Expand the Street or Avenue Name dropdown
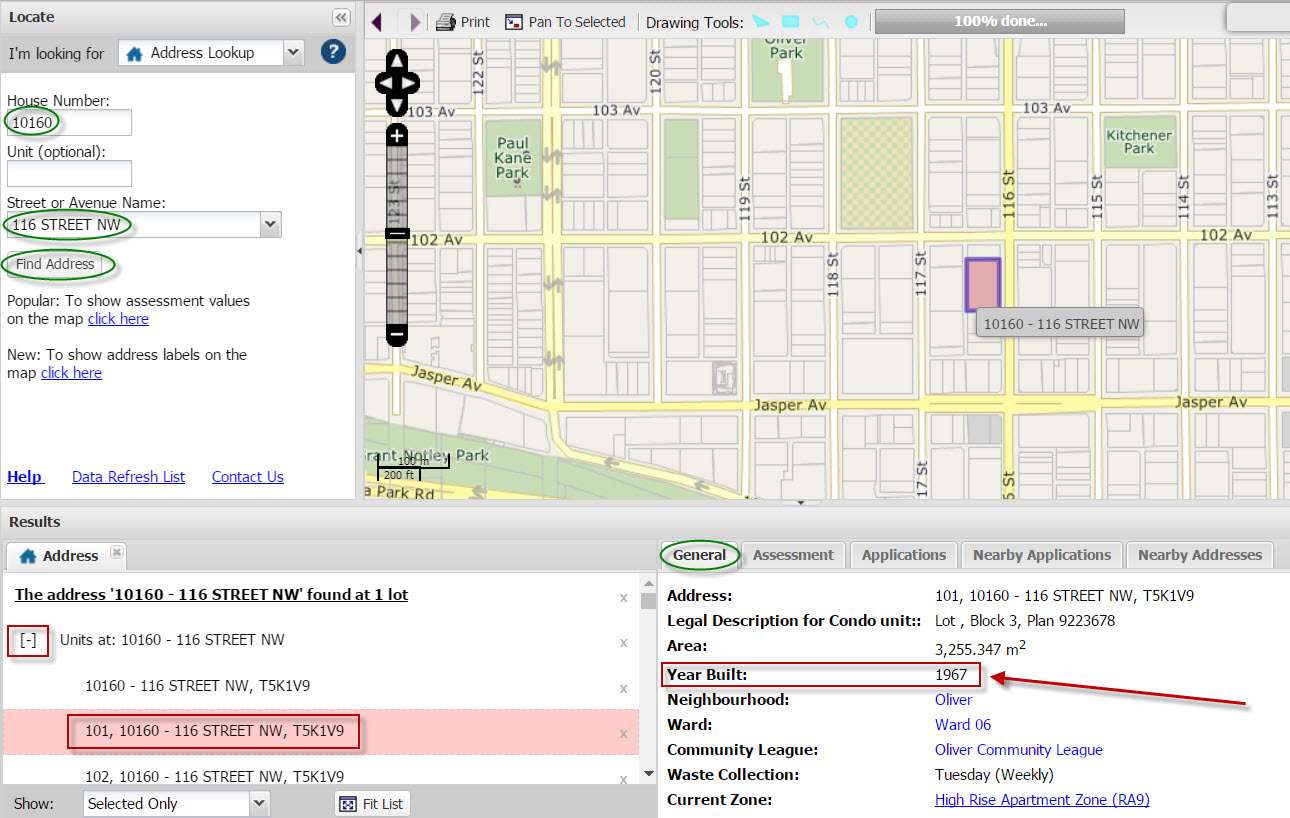This screenshot has width=1290, height=818. [269, 225]
